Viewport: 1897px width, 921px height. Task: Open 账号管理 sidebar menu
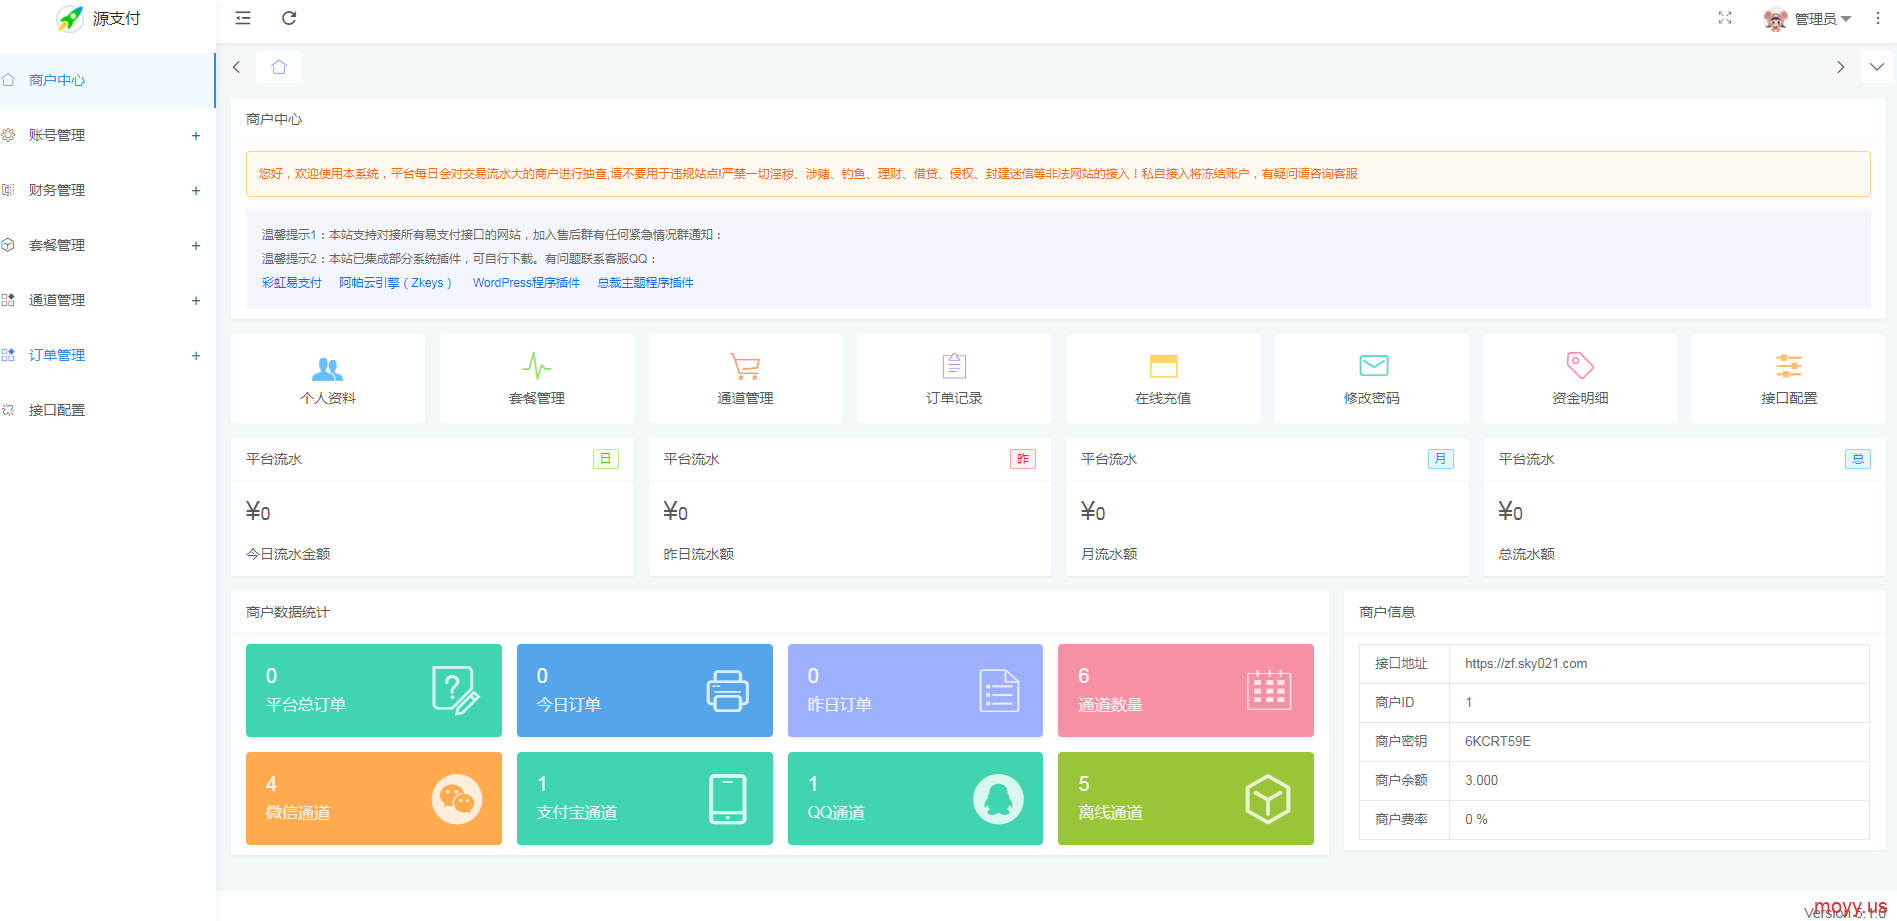(107, 135)
